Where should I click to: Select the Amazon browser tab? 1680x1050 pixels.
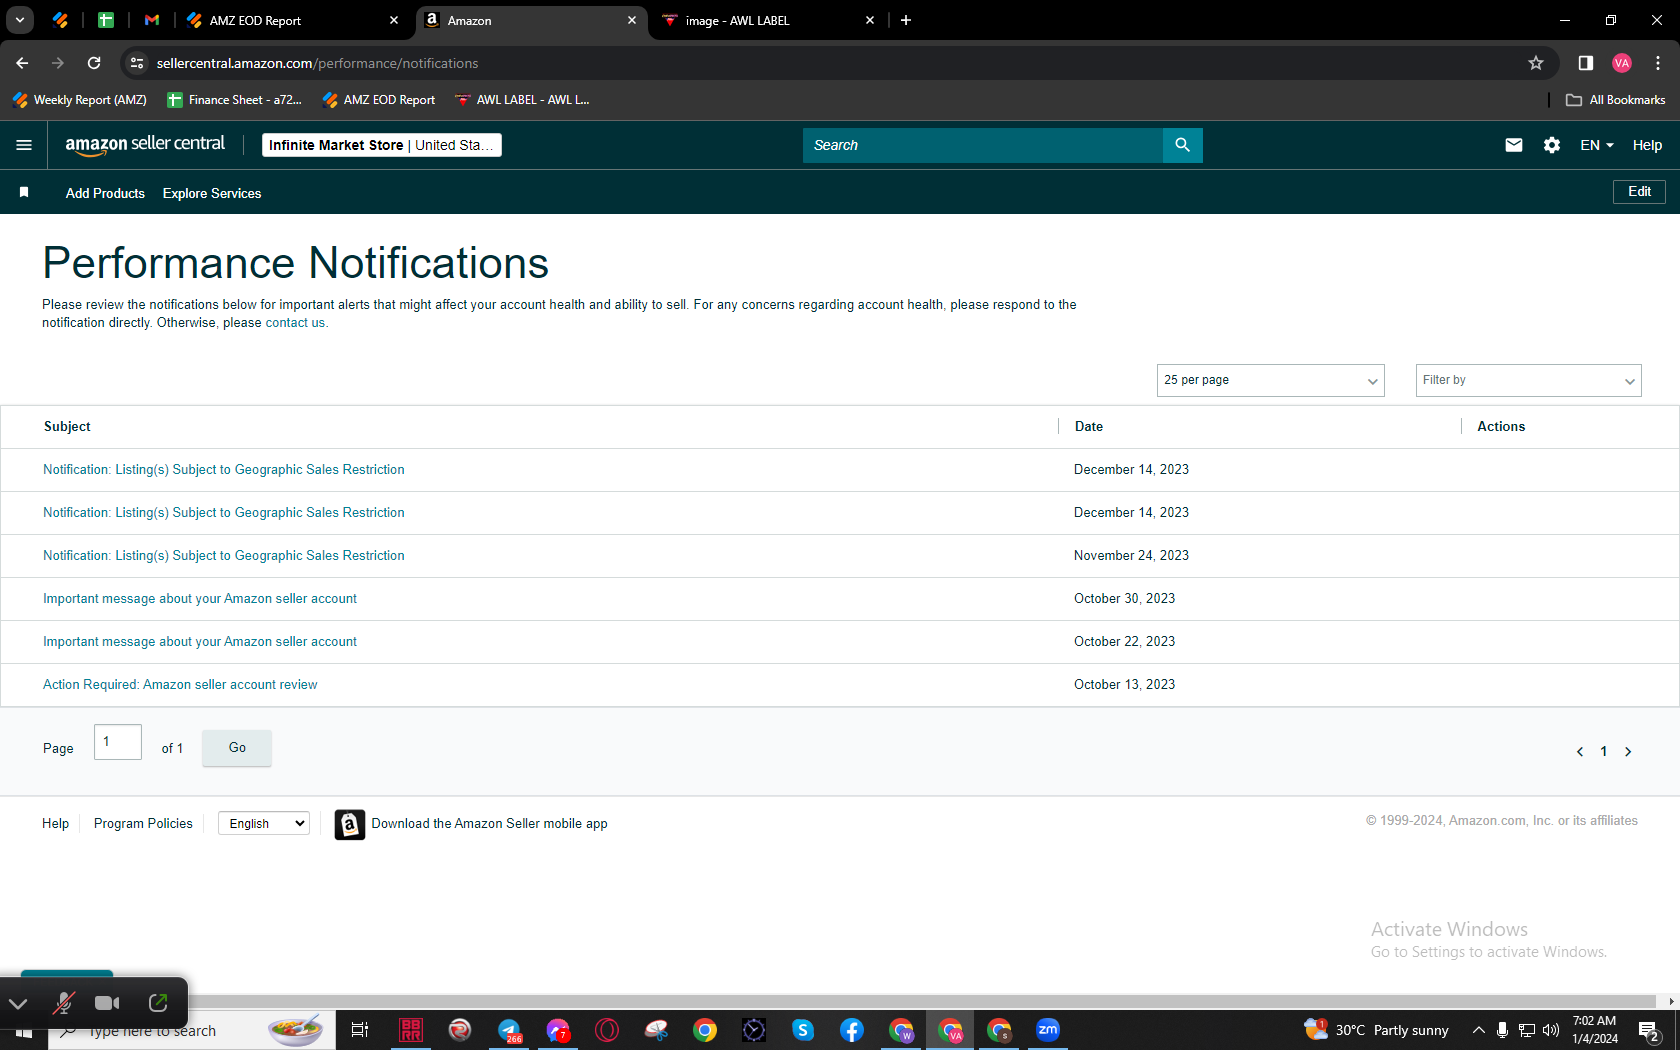click(x=531, y=20)
